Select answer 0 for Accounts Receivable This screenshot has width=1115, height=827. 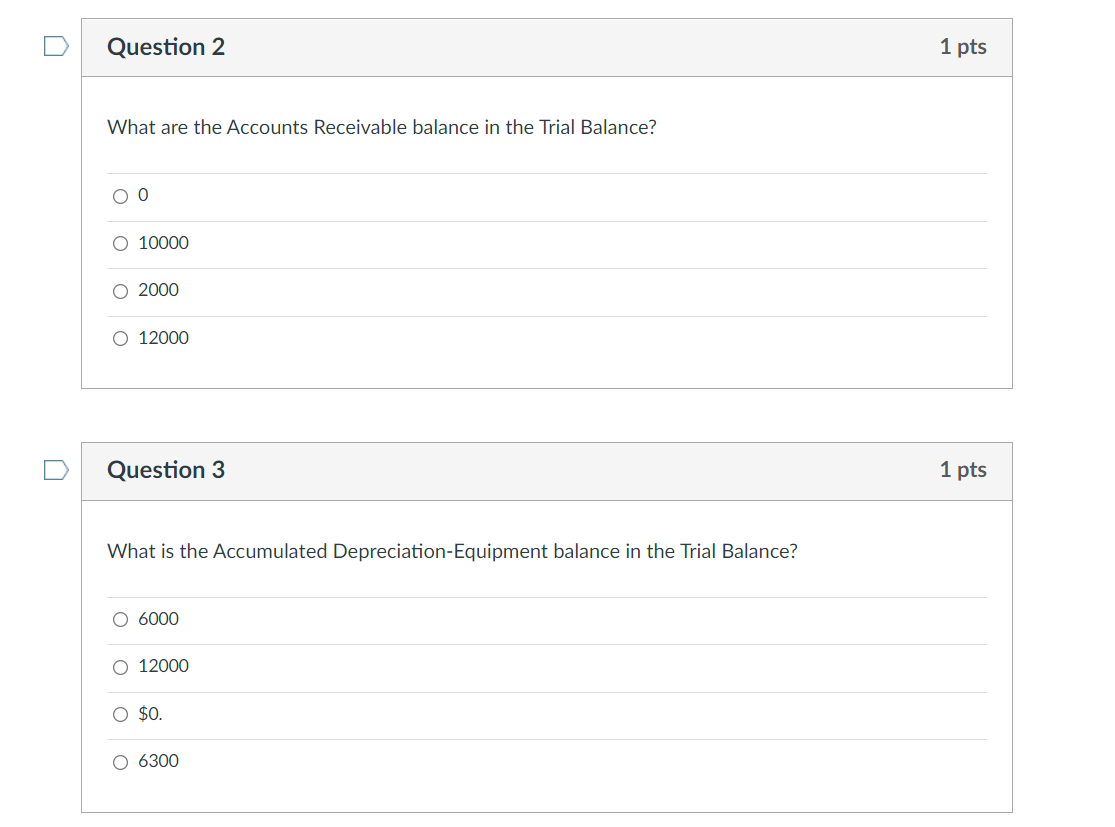(x=120, y=197)
